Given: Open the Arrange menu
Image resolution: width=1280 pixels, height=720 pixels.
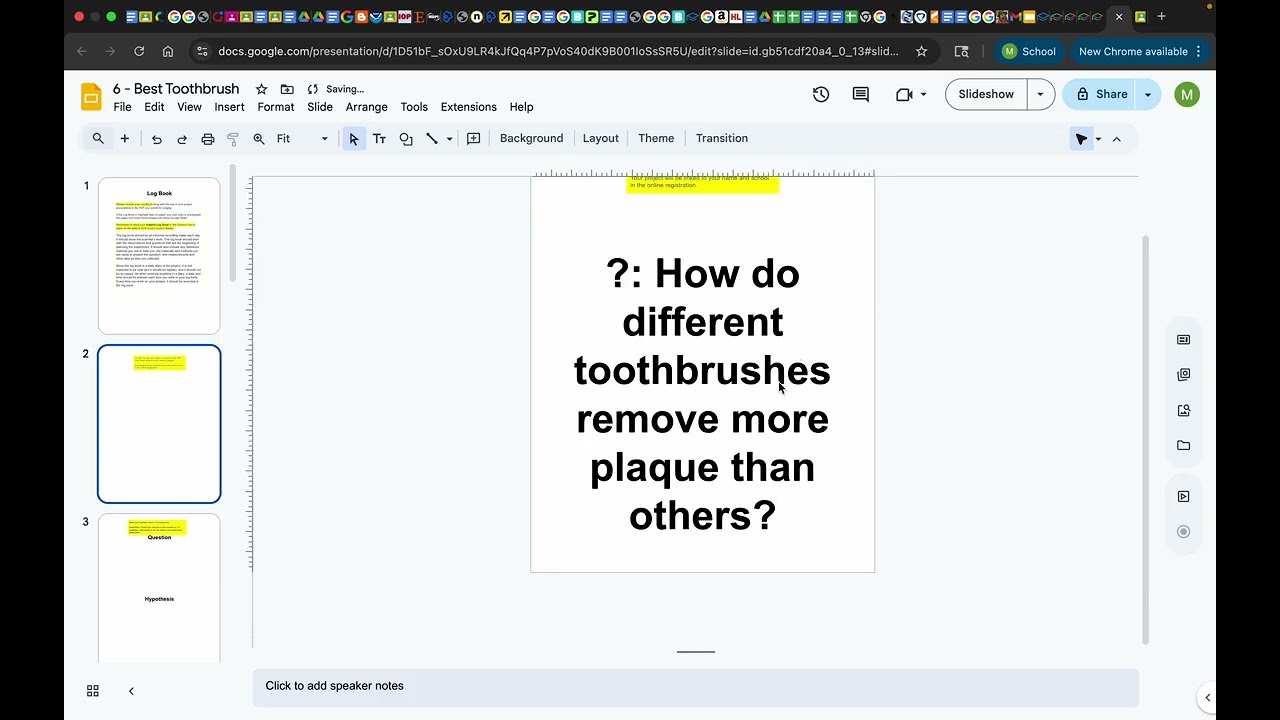Looking at the screenshot, I should [367, 107].
